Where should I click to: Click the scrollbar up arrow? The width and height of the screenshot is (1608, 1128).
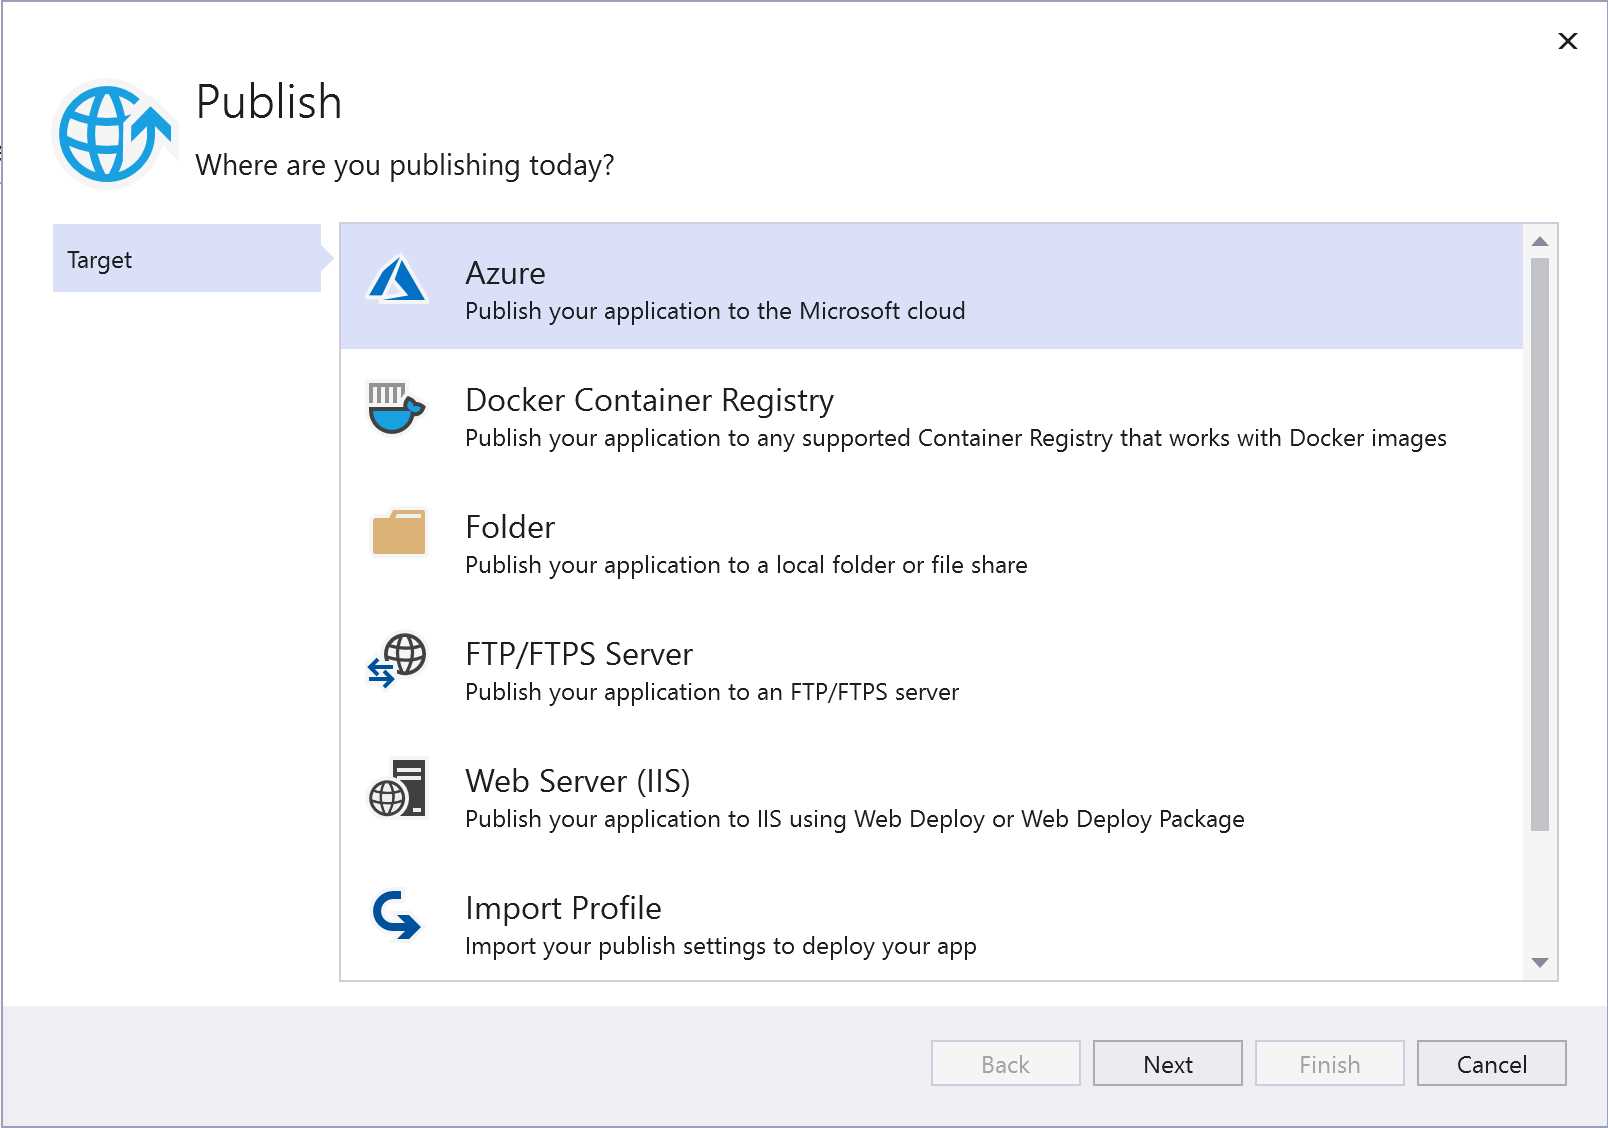click(1540, 241)
